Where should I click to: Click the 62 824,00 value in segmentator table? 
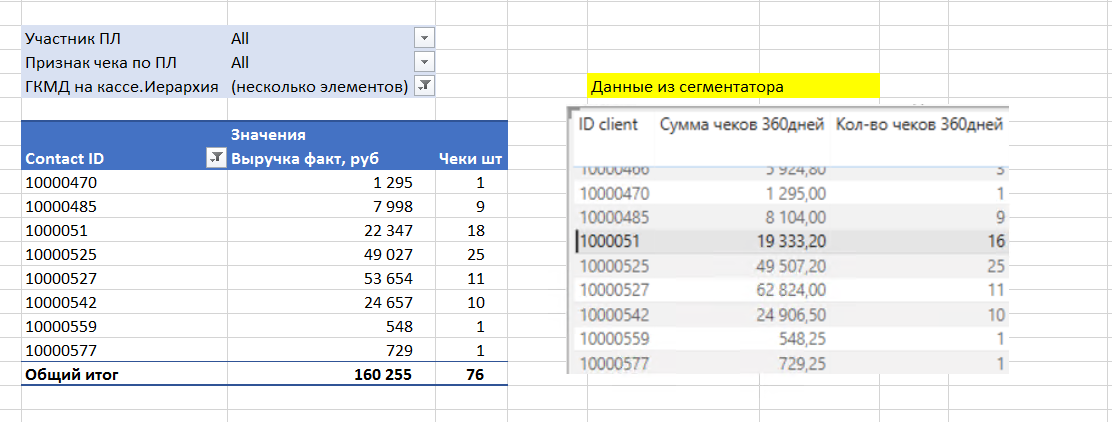(x=789, y=291)
